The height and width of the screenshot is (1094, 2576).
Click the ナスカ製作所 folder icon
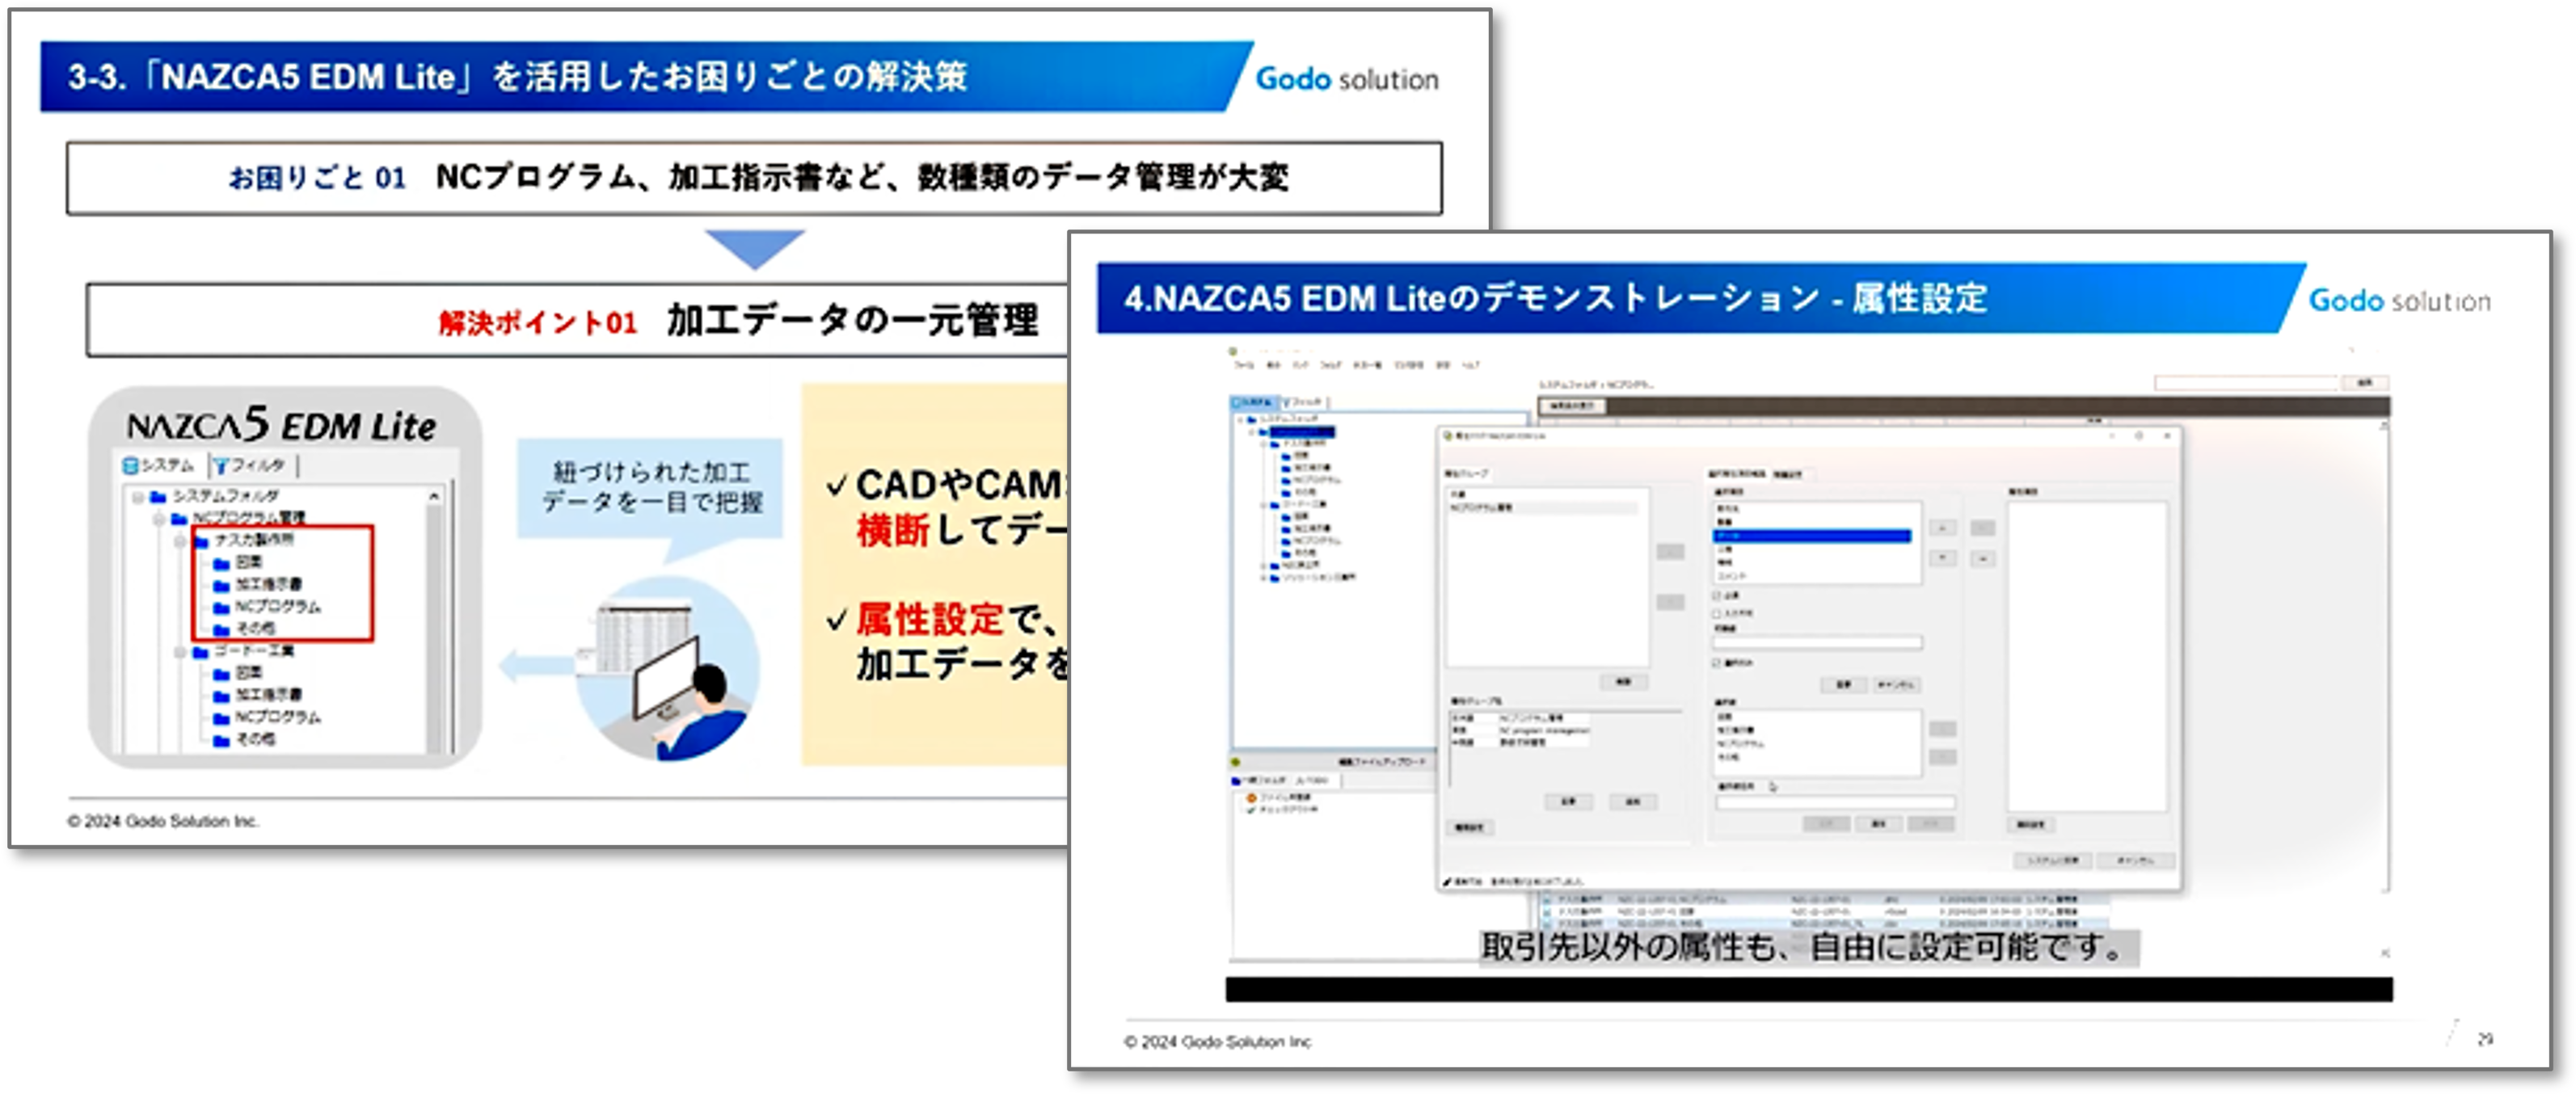[201, 541]
